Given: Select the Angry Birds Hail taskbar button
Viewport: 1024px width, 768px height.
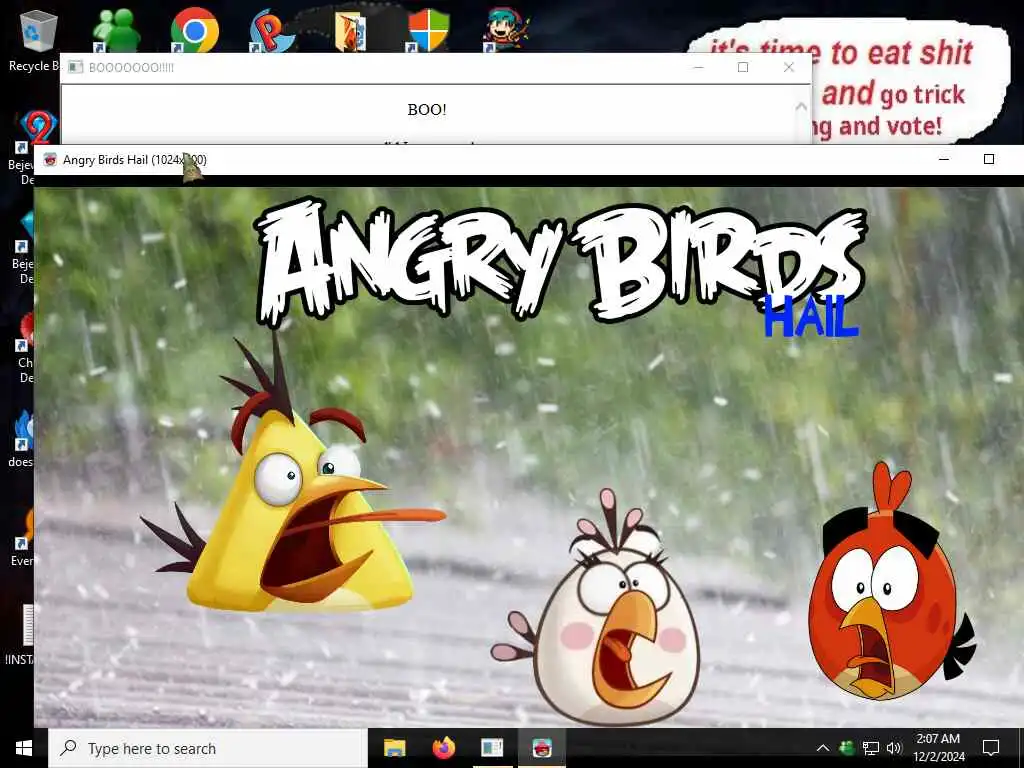Looking at the screenshot, I should 542,748.
